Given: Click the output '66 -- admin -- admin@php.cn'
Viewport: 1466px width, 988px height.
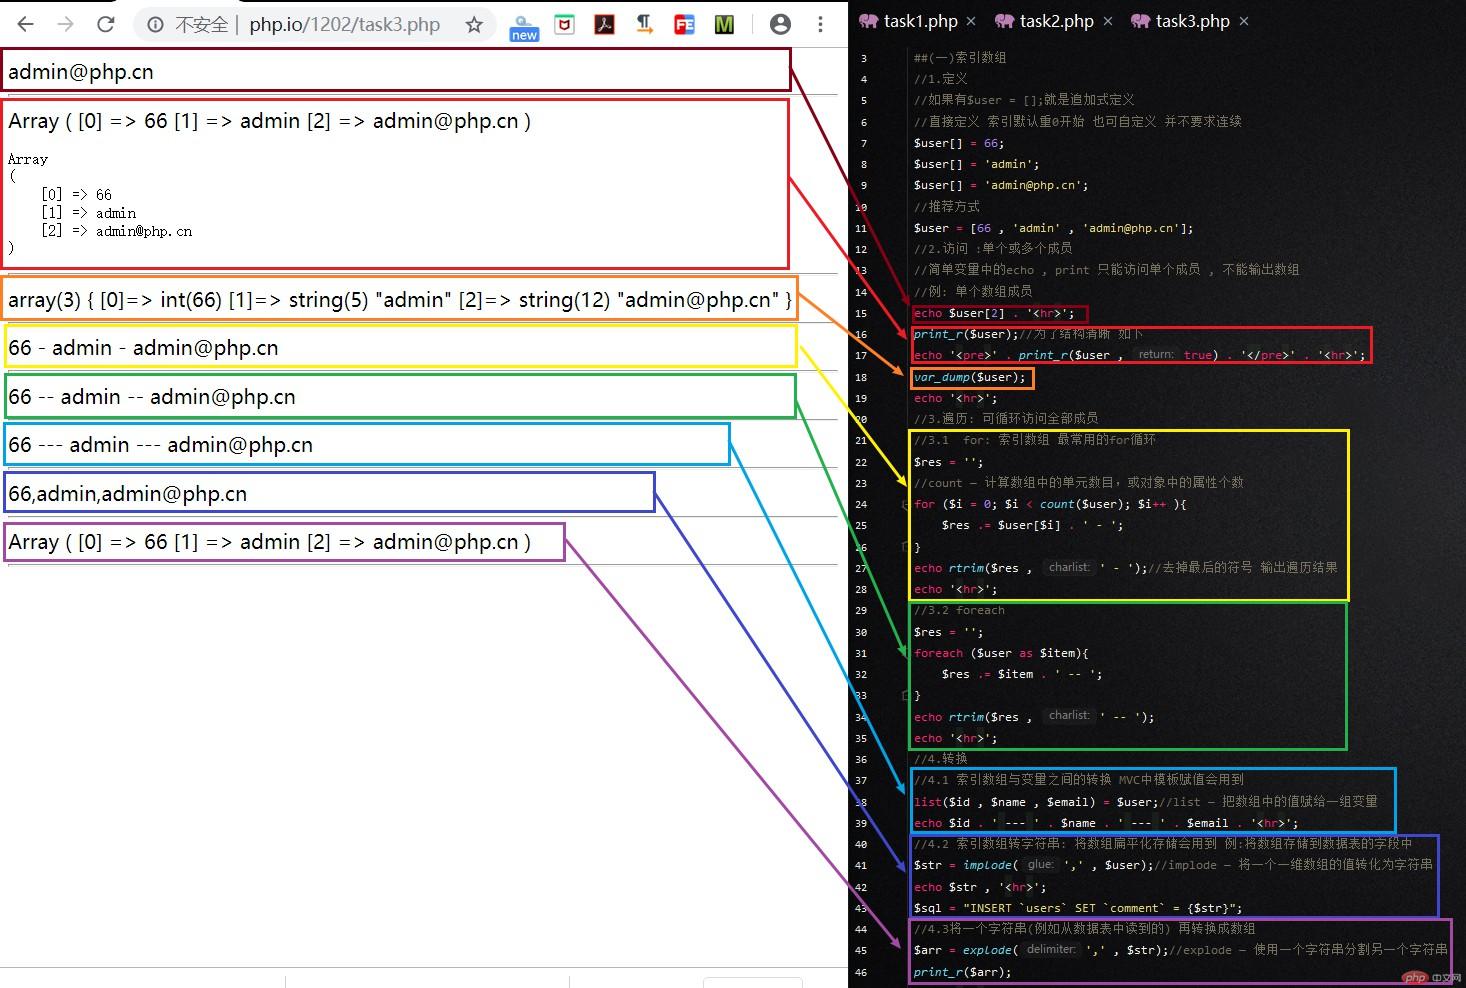Looking at the screenshot, I should click(152, 397).
